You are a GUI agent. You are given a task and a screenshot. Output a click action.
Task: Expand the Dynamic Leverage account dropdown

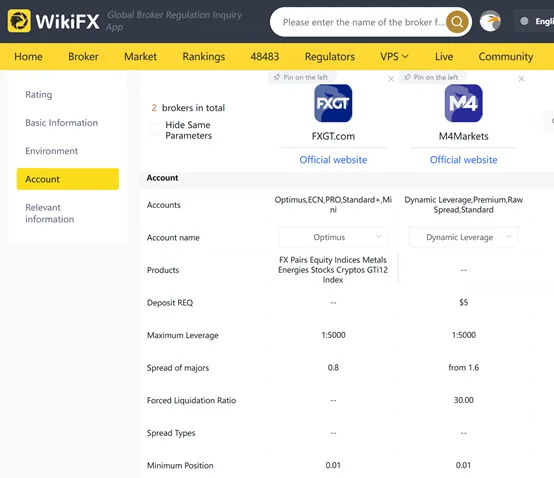point(463,237)
